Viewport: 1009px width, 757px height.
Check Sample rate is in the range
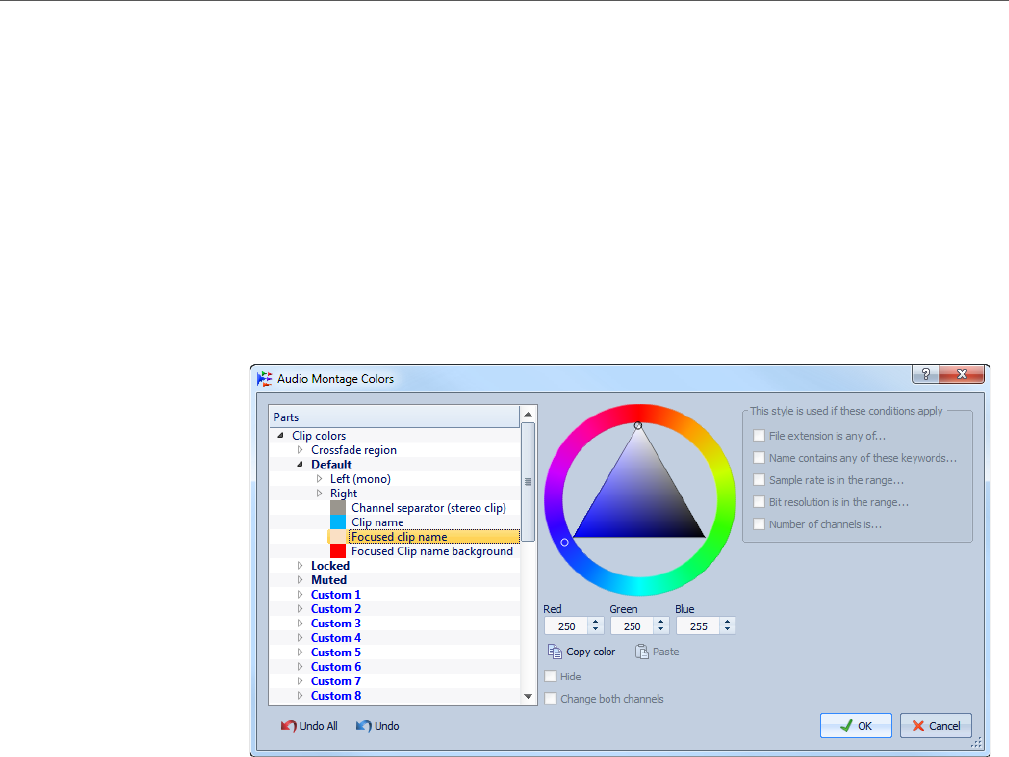point(759,480)
